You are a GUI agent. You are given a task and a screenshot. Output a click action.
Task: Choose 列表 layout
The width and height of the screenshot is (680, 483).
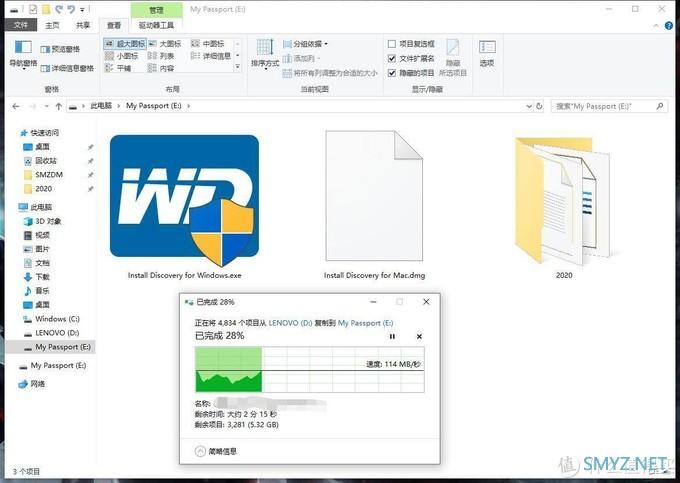(x=161, y=56)
